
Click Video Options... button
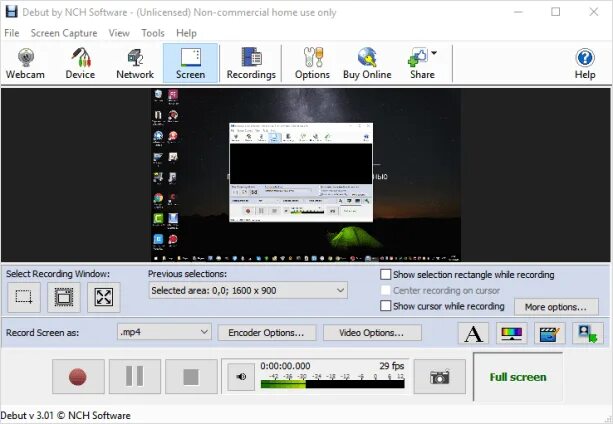click(372, 333)
